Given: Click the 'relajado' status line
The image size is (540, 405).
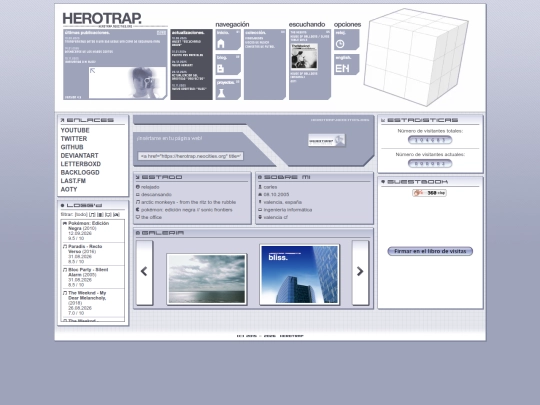Looking at the screenshot, I should tap(147, 187).
